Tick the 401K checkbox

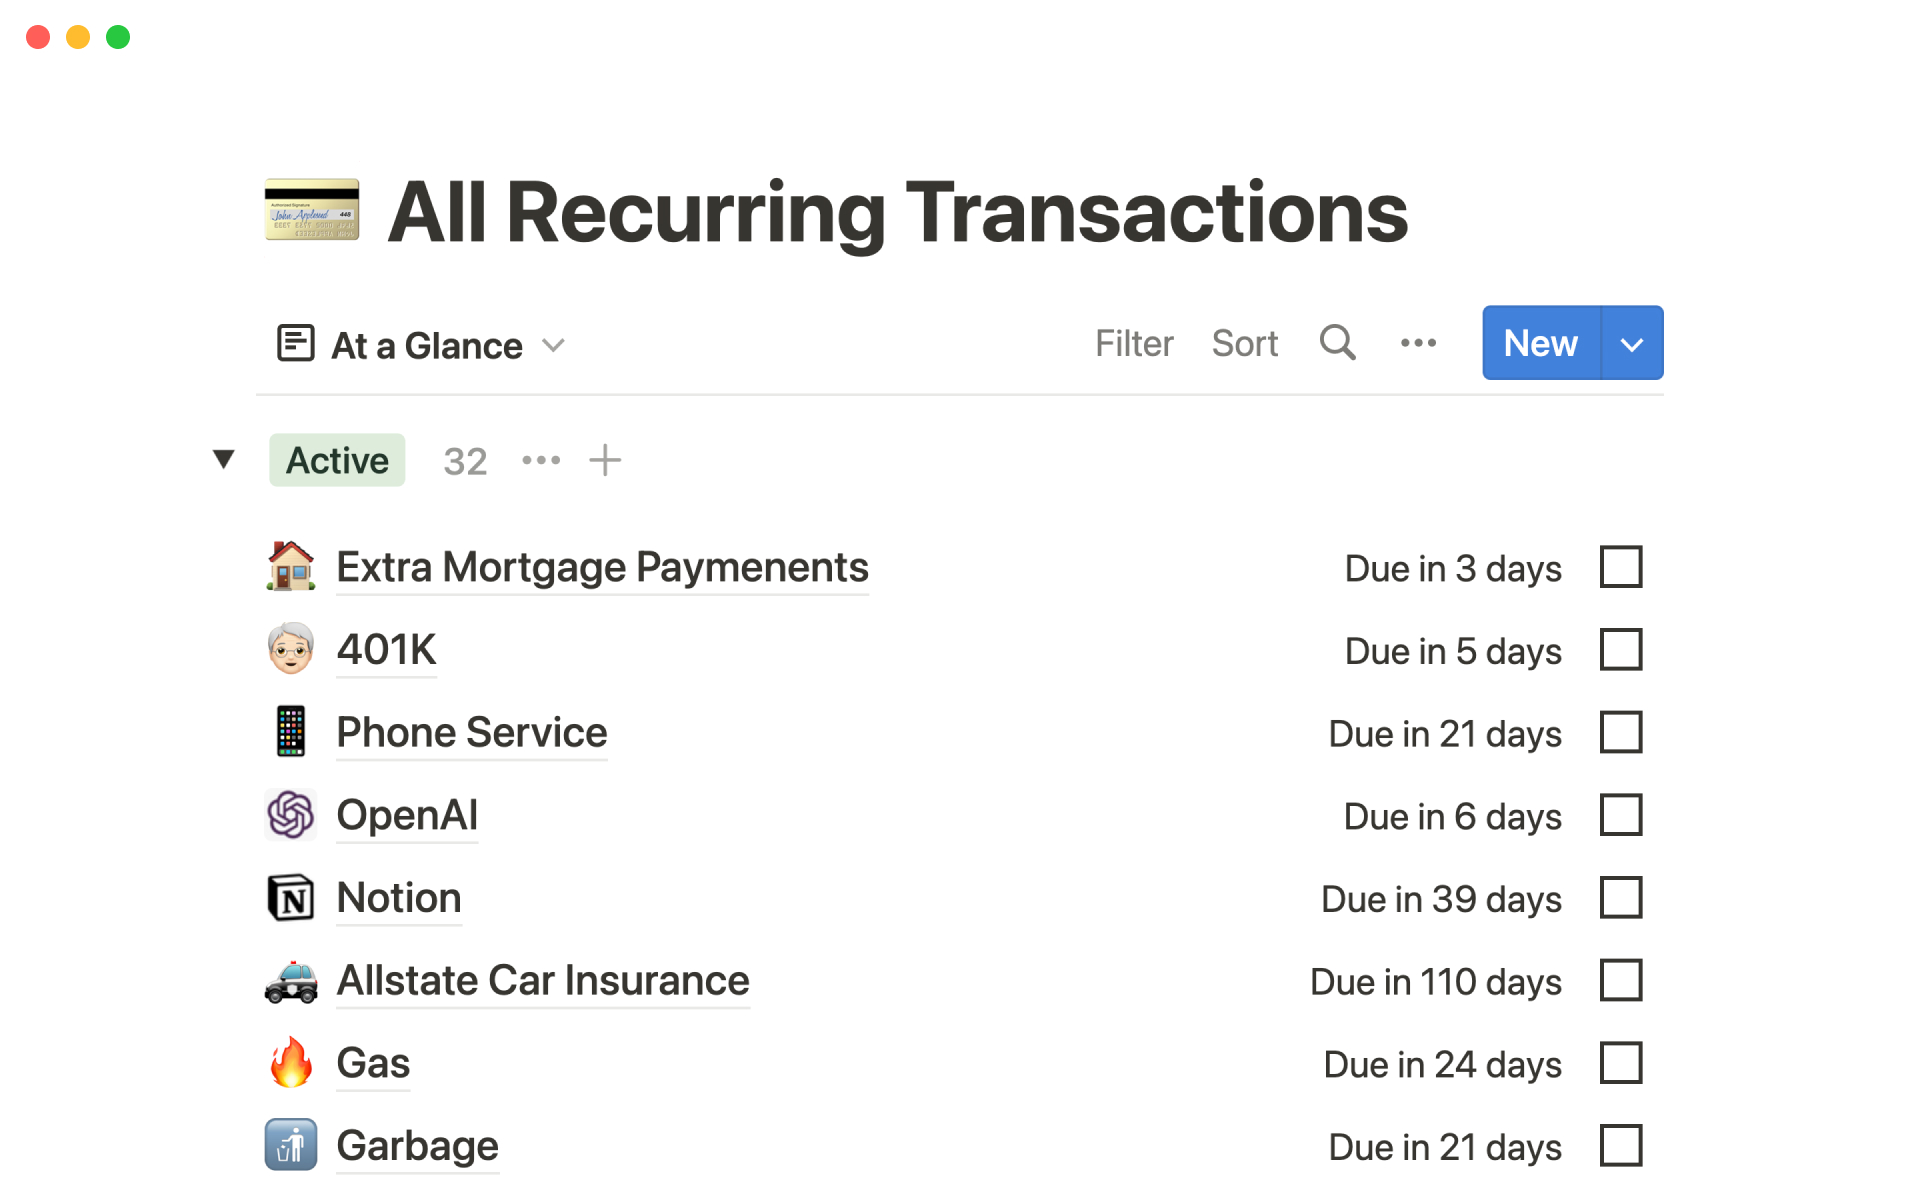click(x=1620, y=650)
